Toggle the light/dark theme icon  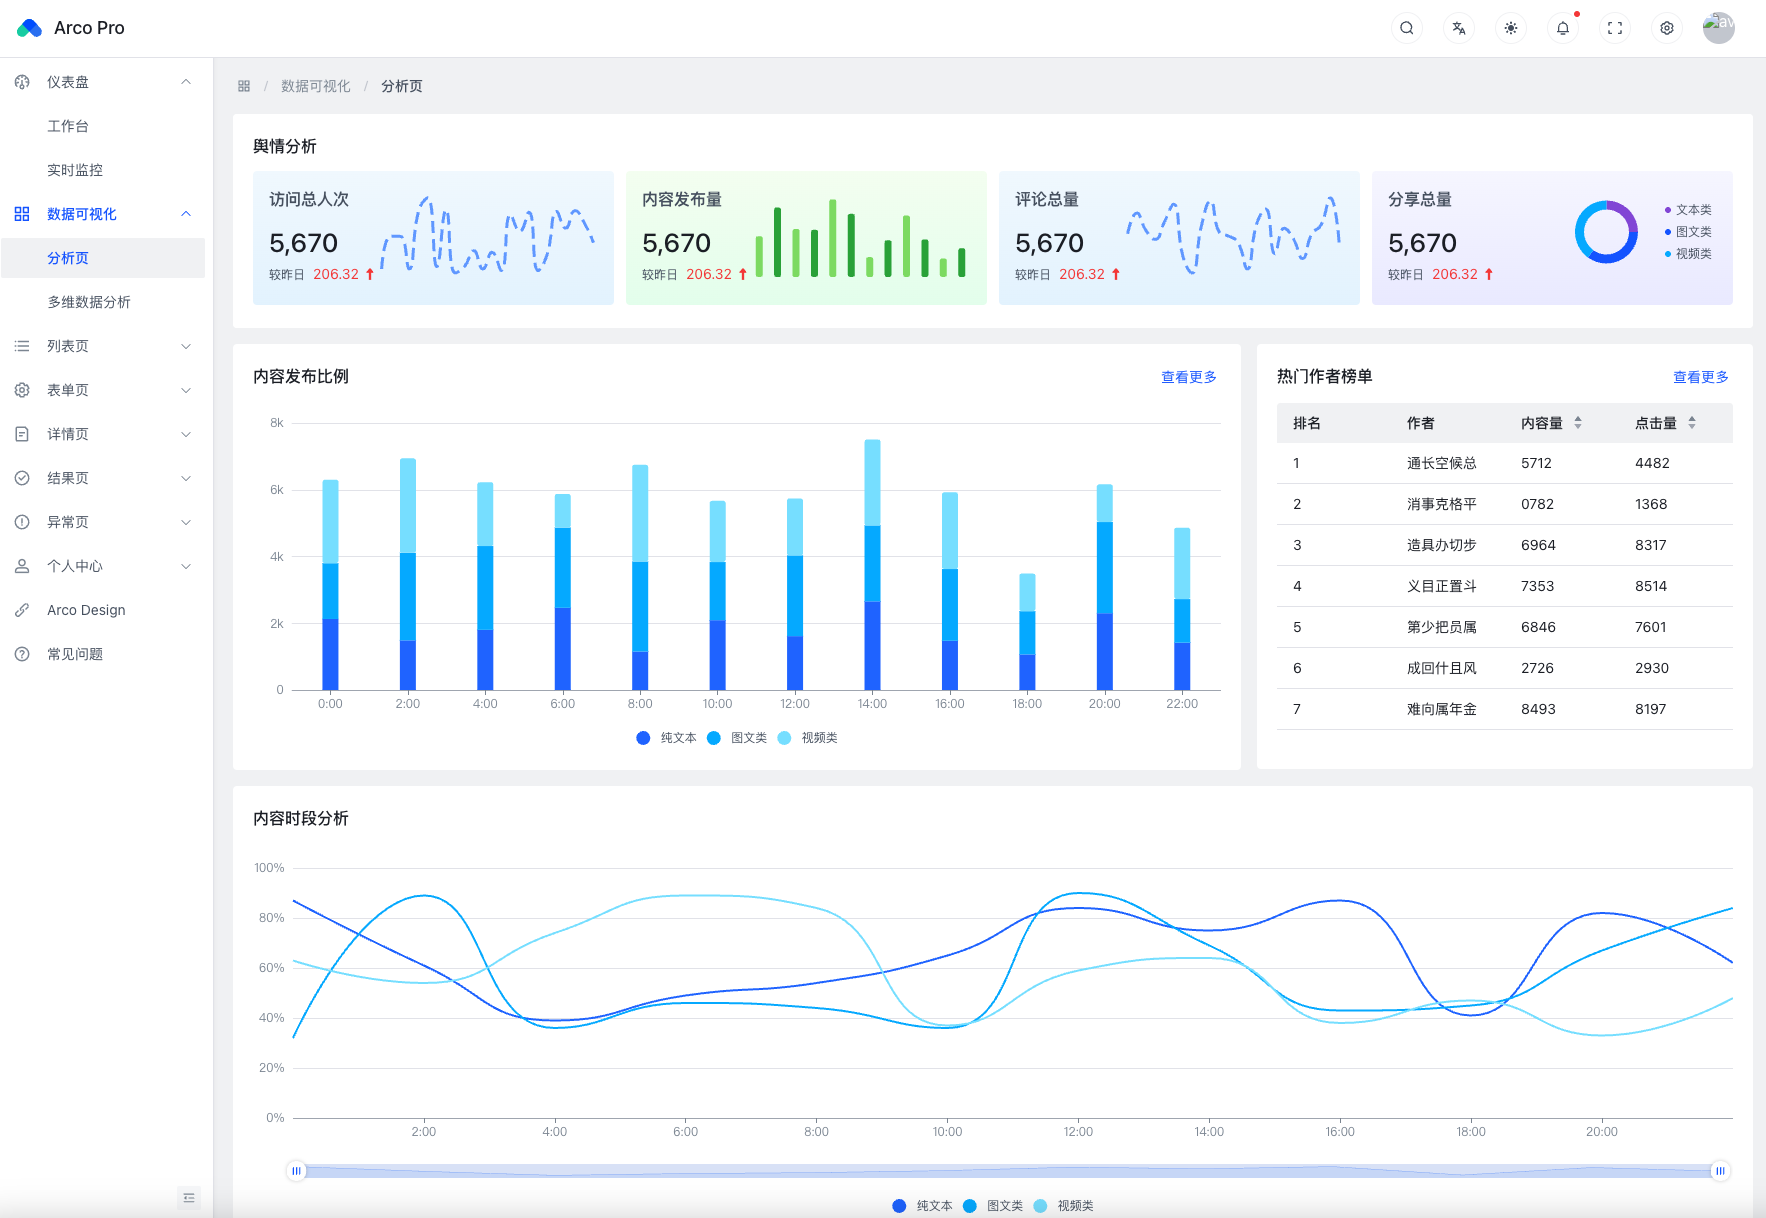point(1511,28)
